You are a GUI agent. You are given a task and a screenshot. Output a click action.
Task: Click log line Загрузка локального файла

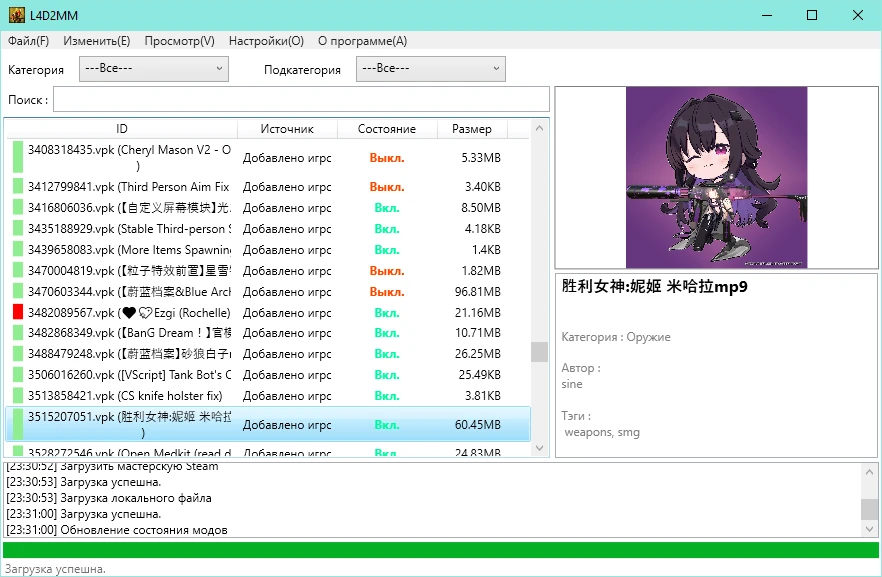(109, 498)
